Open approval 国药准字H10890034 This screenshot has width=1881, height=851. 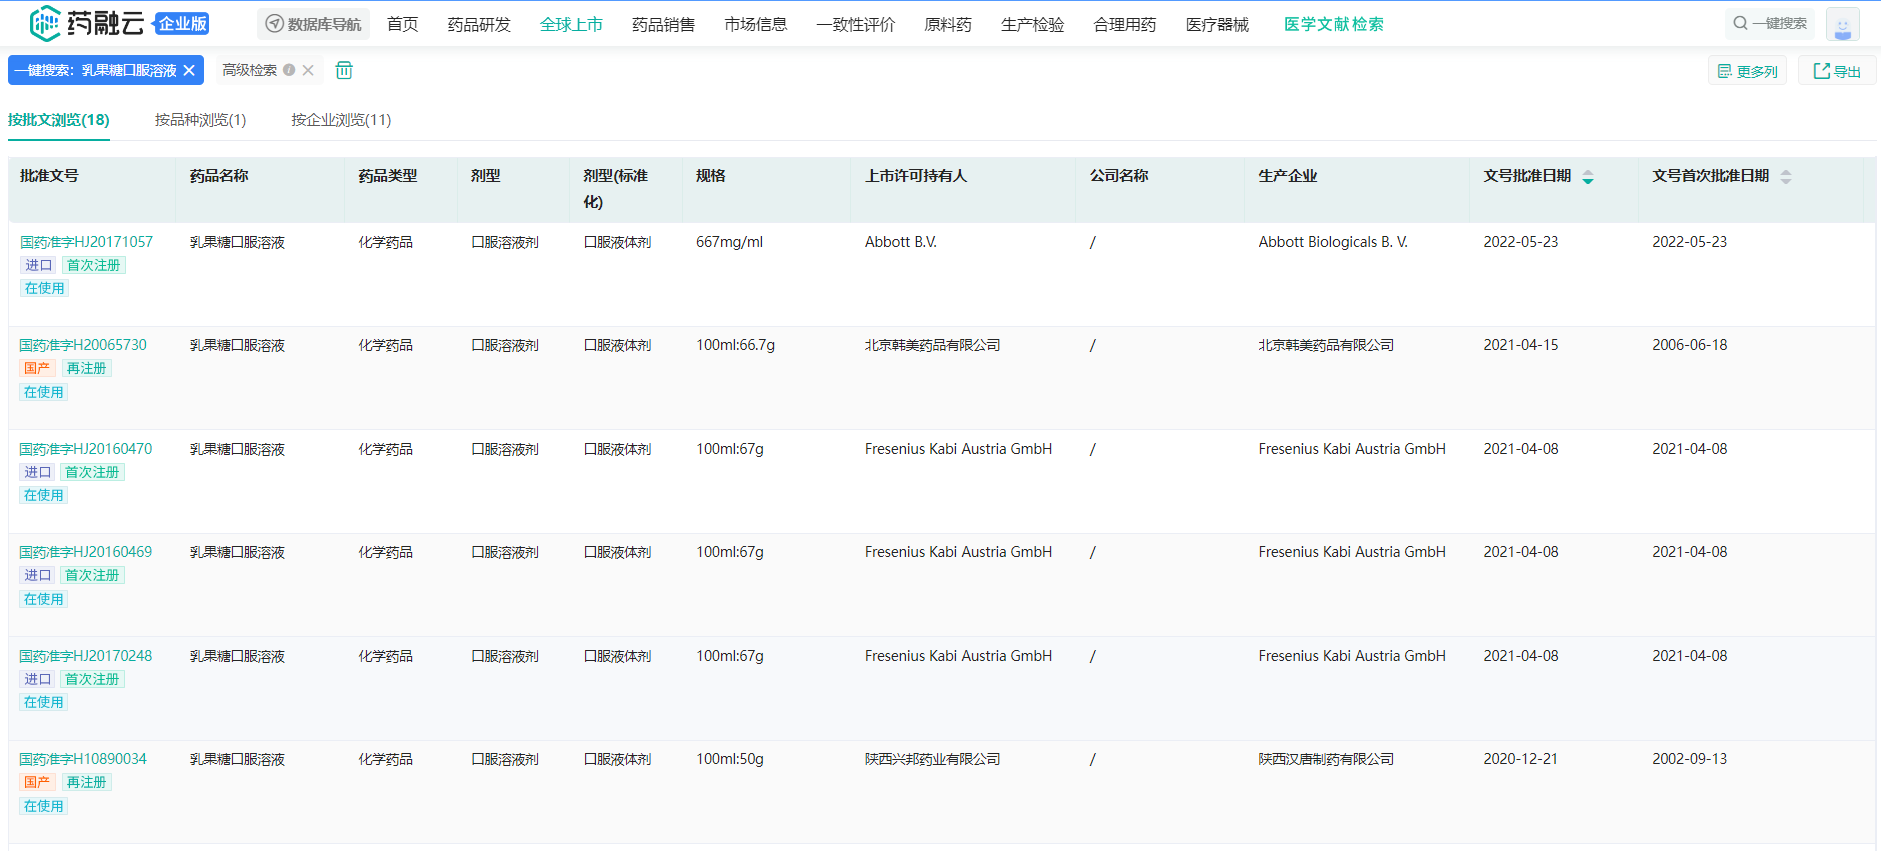[83, 759]
